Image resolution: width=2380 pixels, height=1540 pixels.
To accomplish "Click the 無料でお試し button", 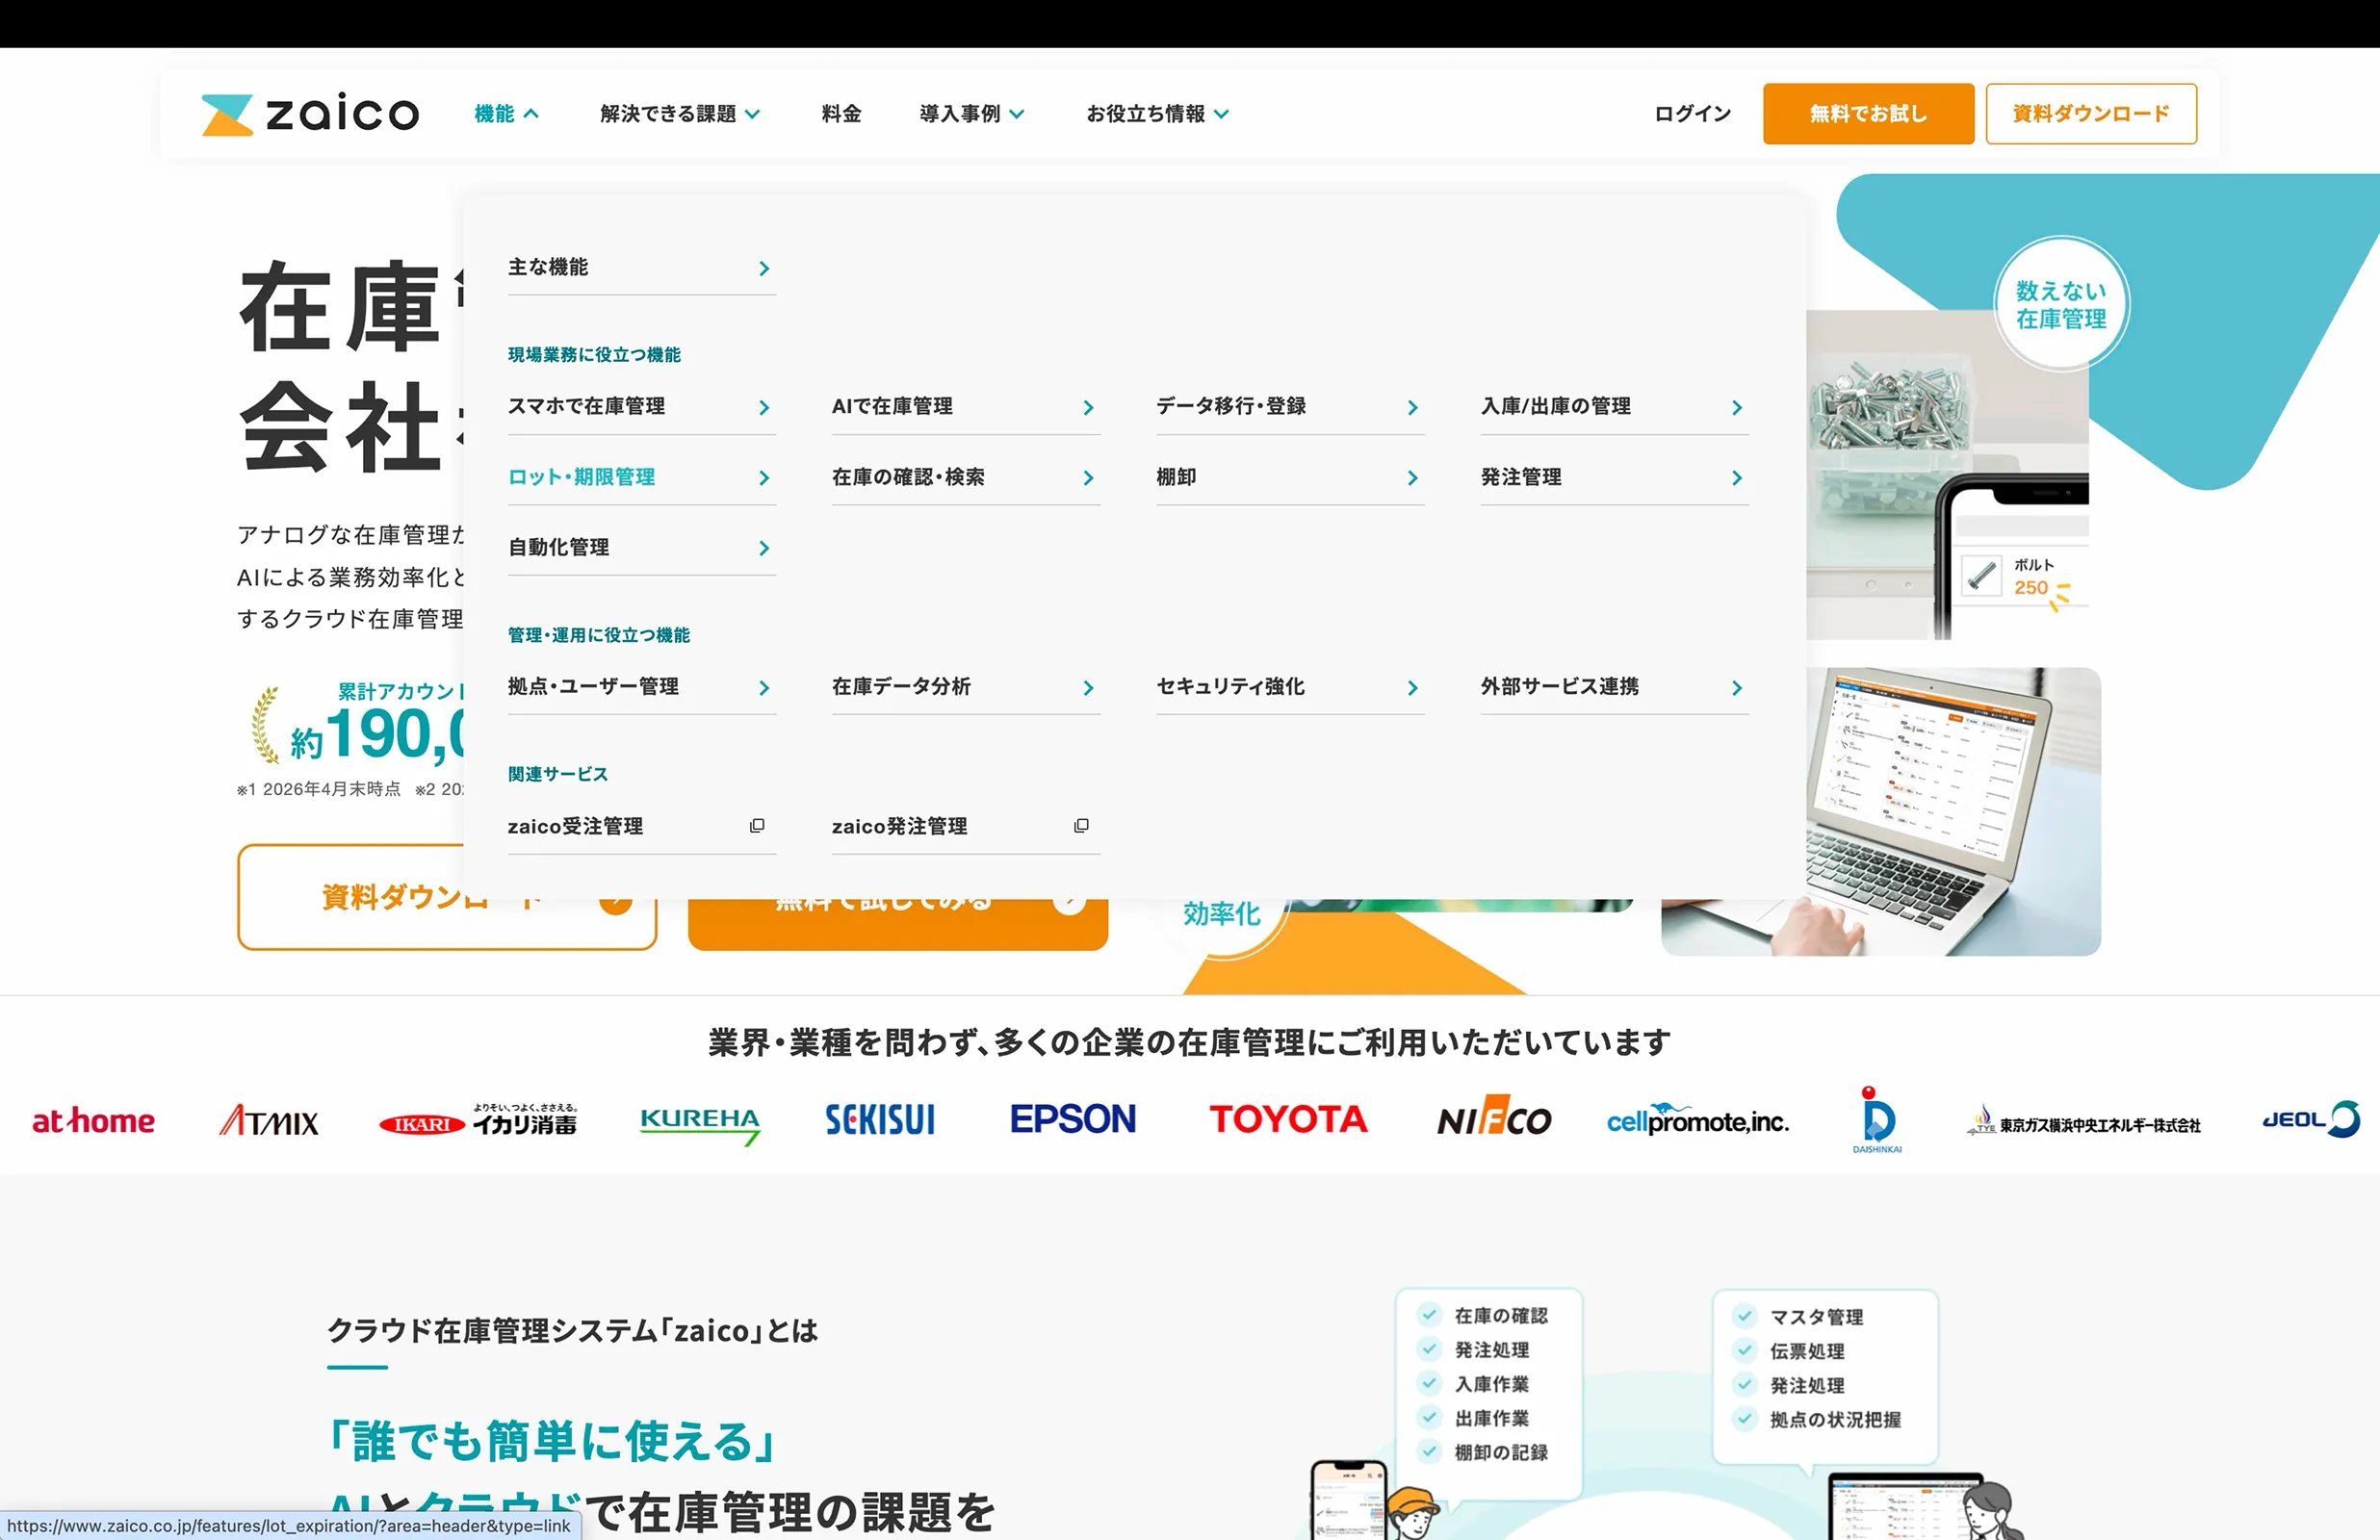I will pos(1868,114).
